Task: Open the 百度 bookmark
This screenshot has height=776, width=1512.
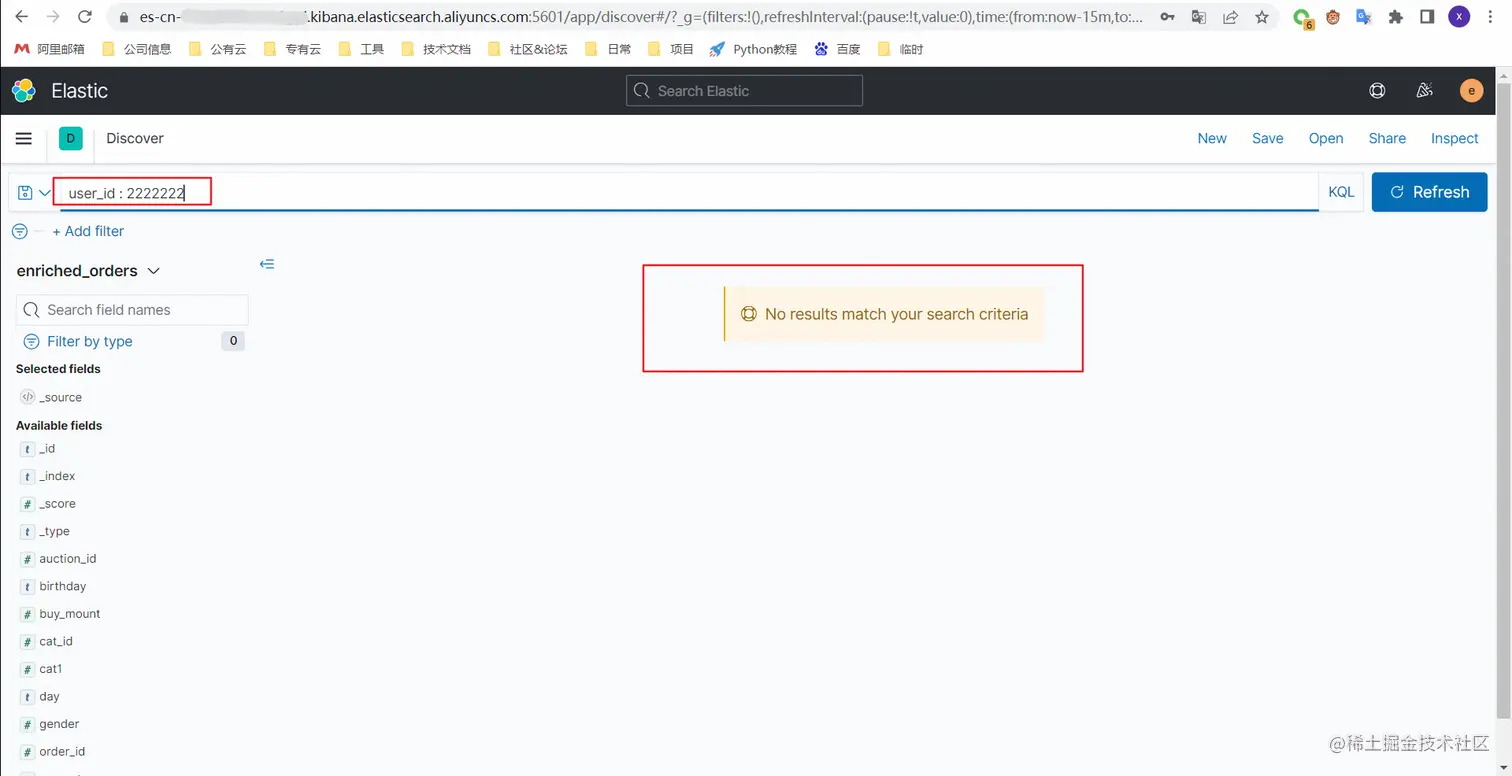Action: [x=837, y=49]
